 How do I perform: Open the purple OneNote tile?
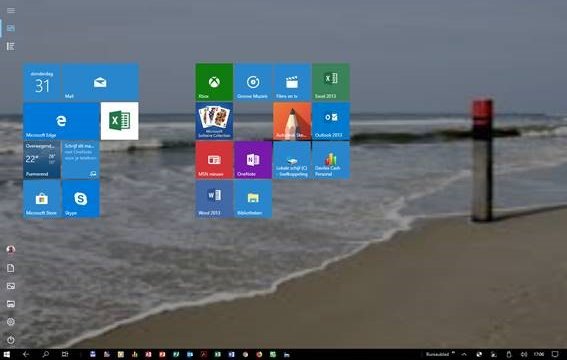tap(253, 160)
